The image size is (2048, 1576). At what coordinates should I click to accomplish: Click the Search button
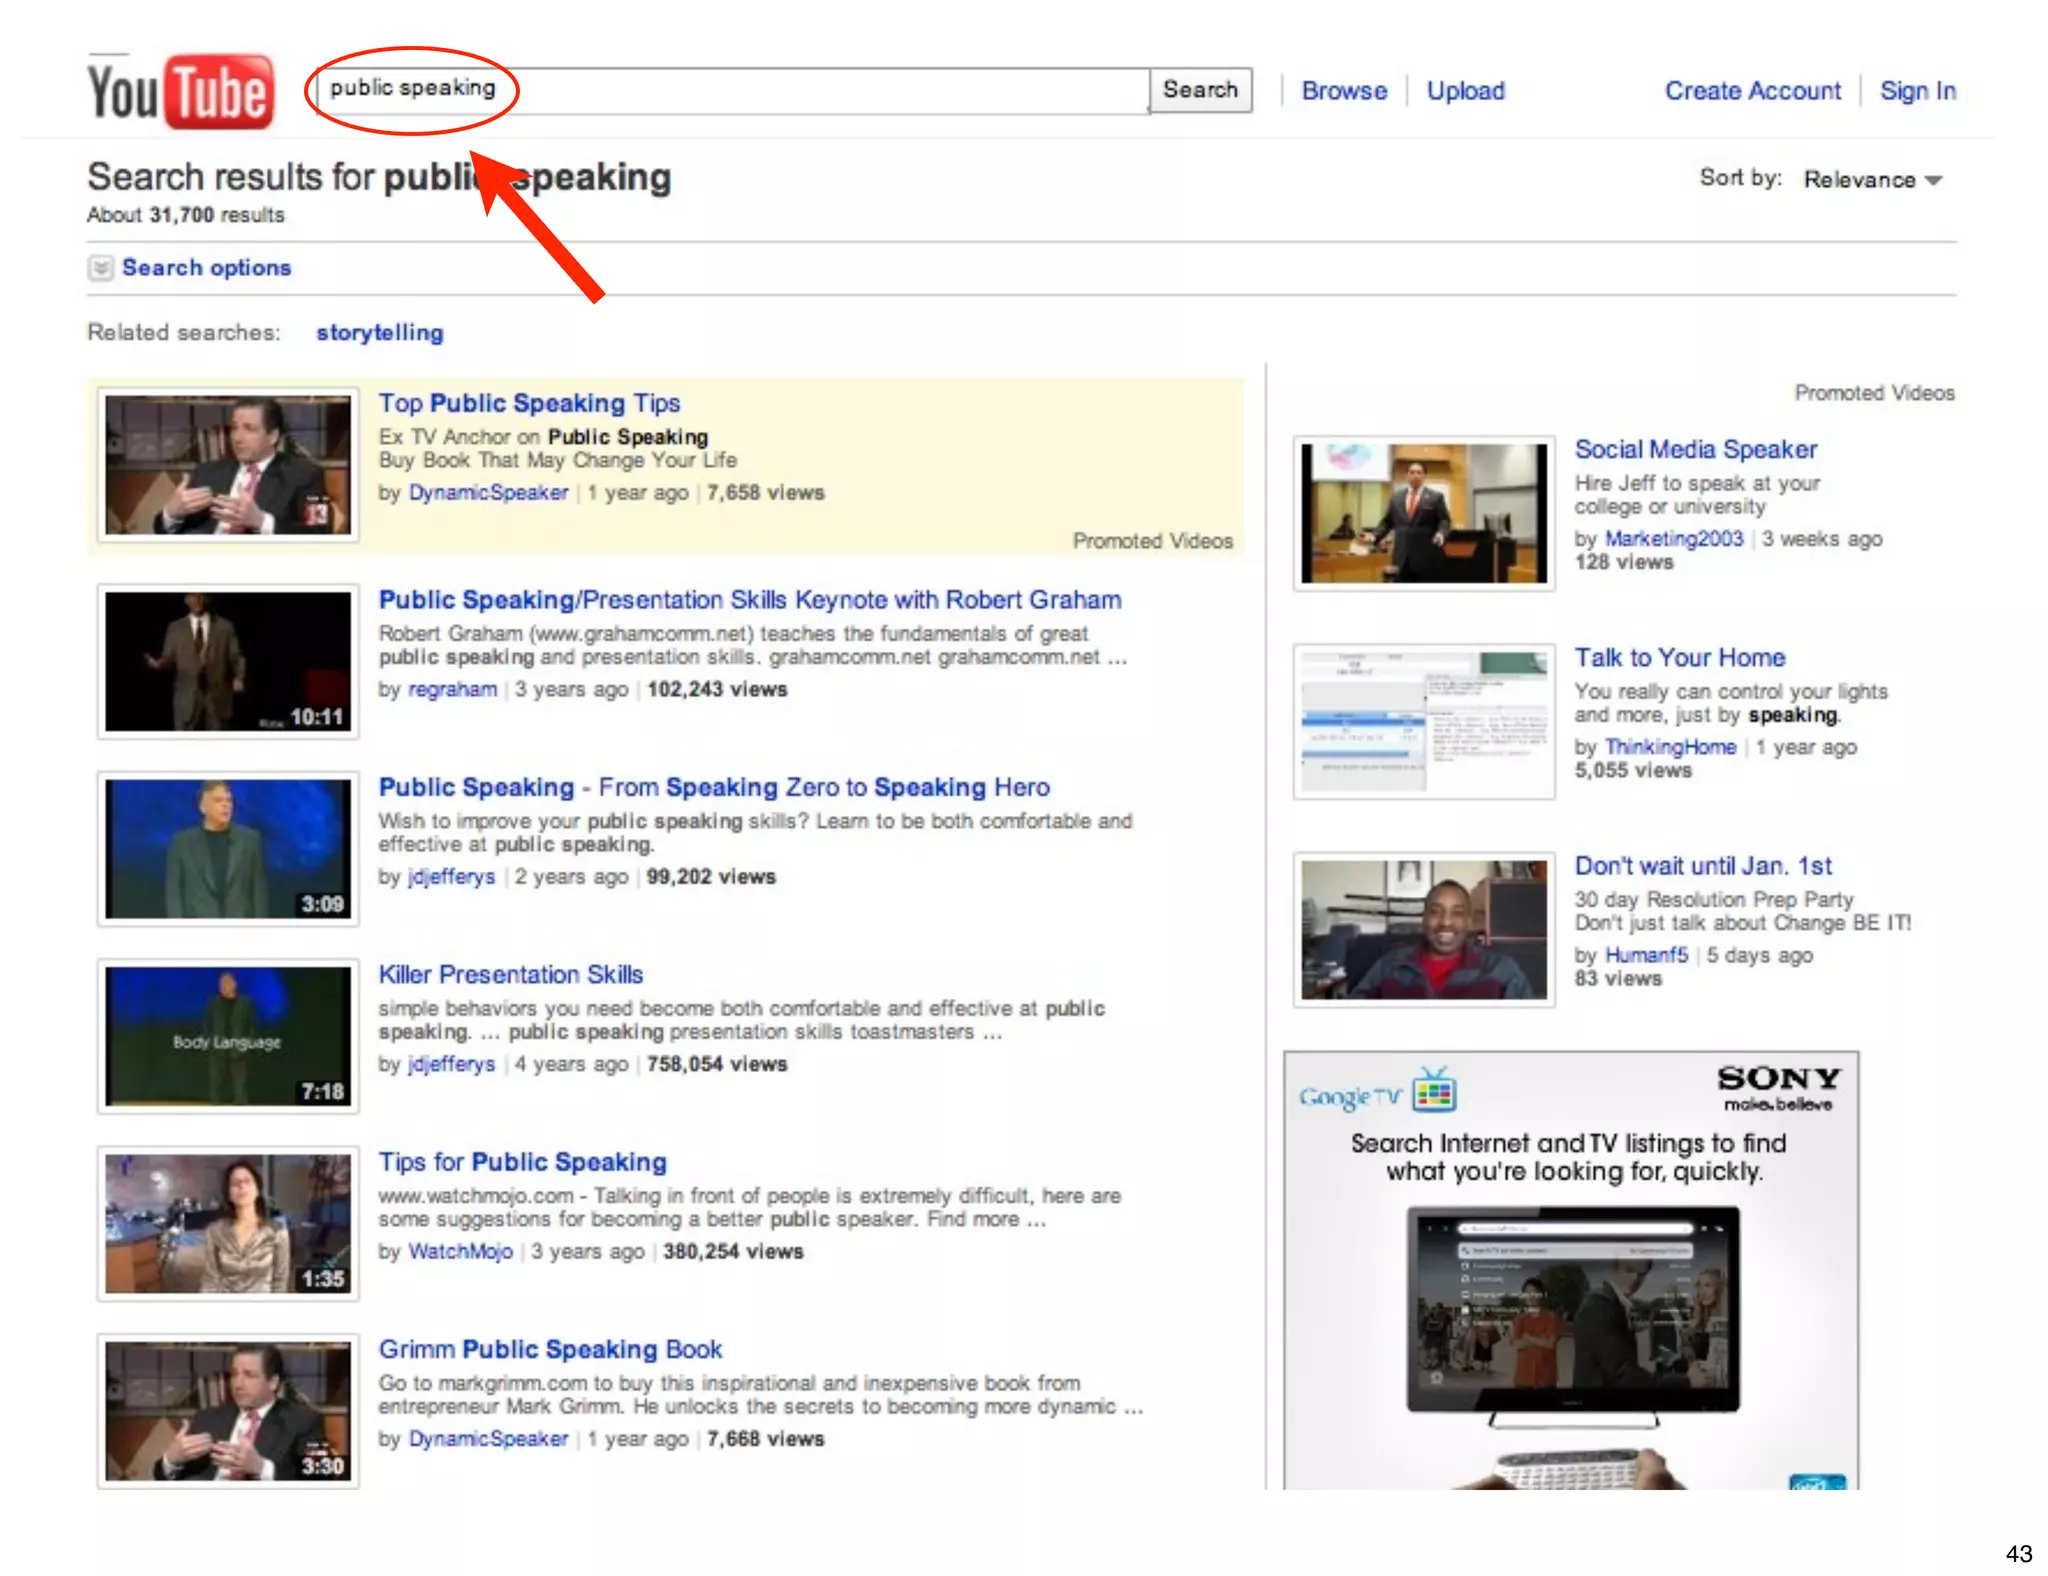[x=1200, y=90]
